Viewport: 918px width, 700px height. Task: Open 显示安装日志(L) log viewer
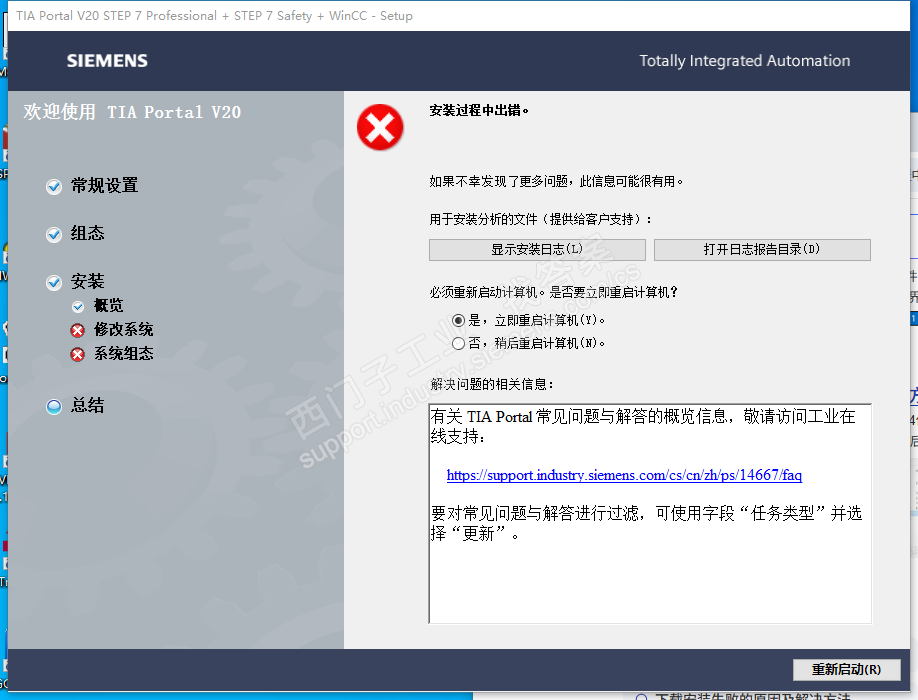tap(537, 250)
